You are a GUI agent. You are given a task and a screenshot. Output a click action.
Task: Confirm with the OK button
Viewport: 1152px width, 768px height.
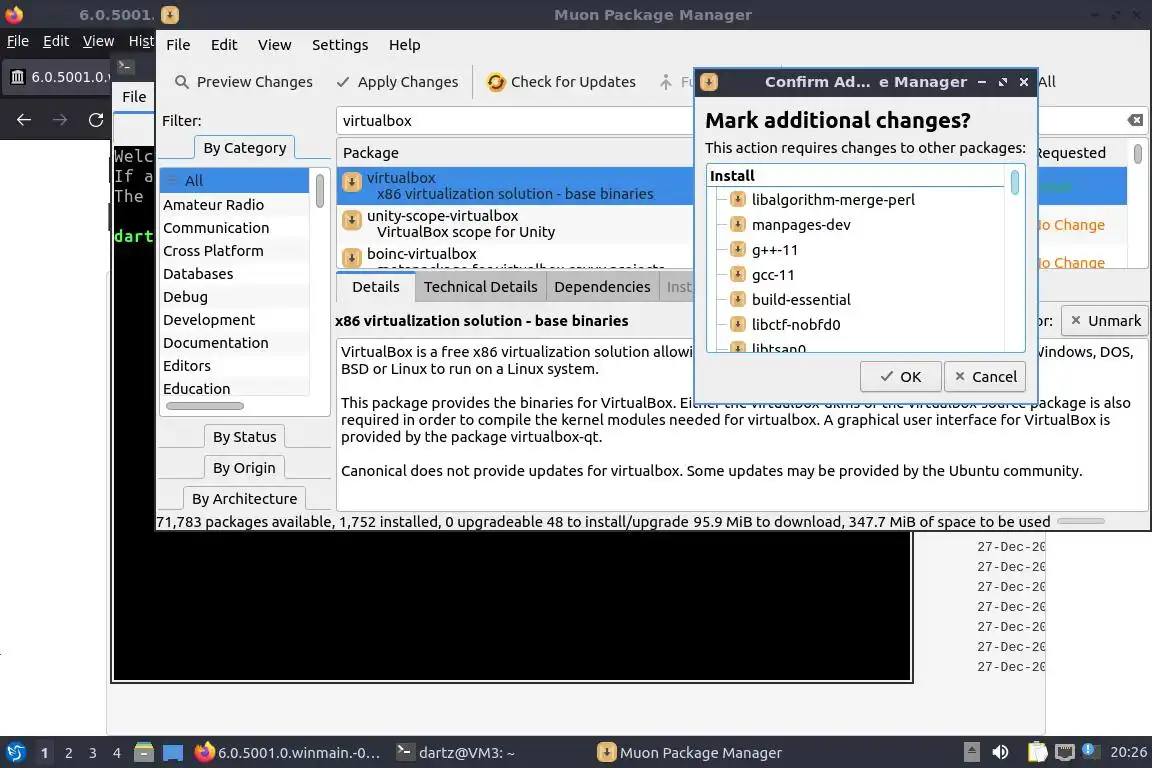[x=901, y=376]
